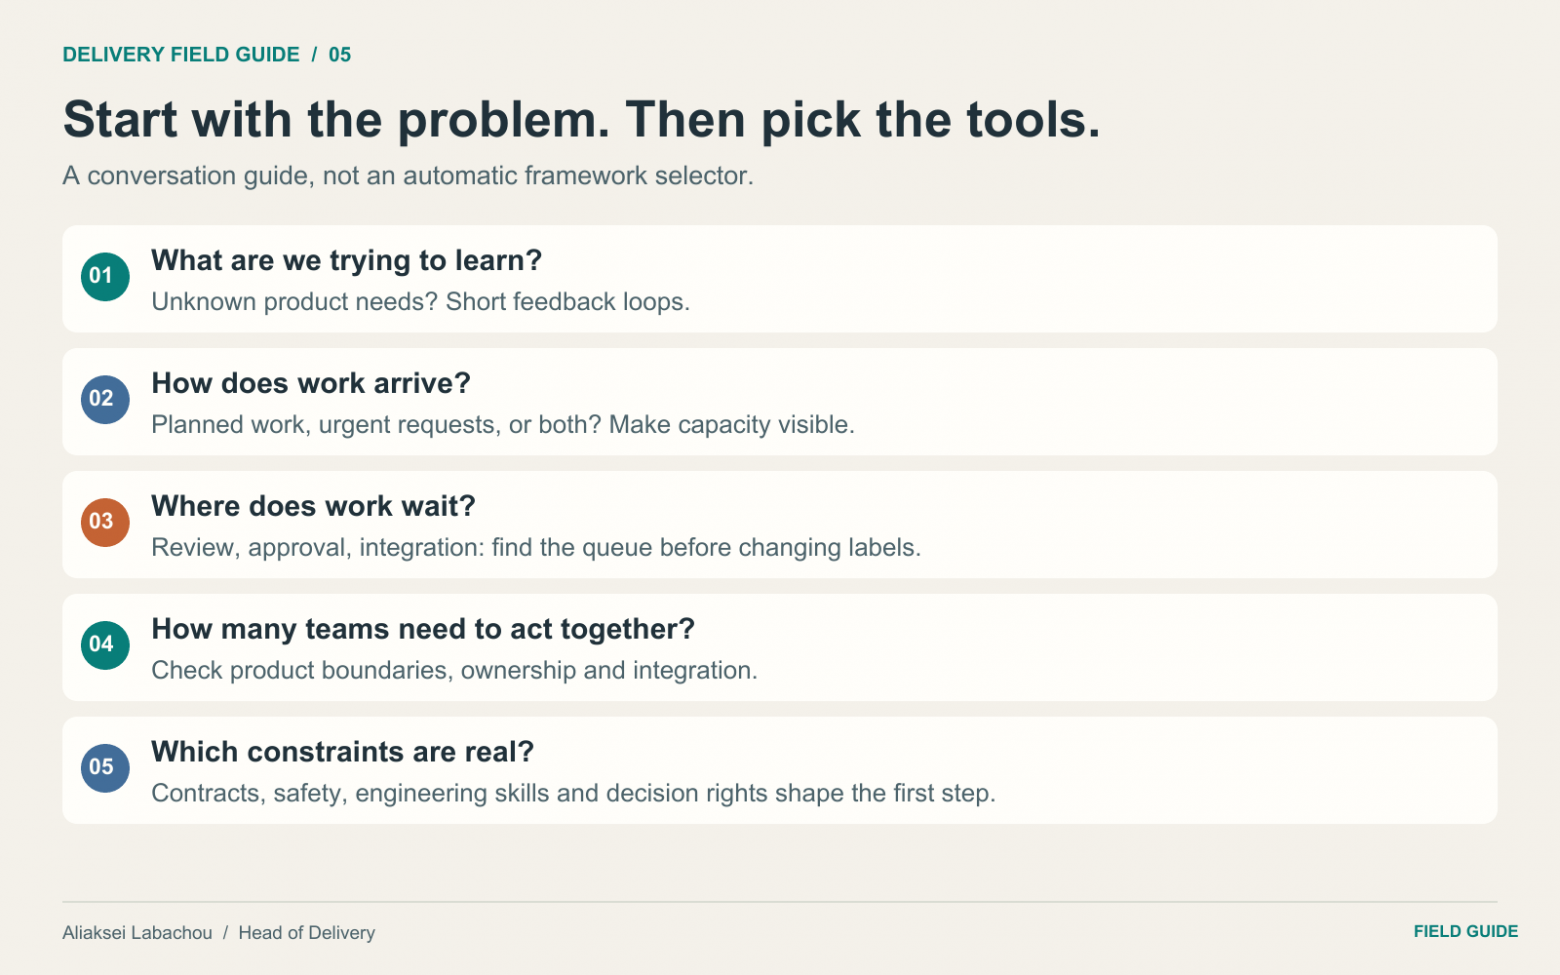Click the blue 05 number badge
The width and height of the screenshot is (1560, 975).
[x=105, y=769]
